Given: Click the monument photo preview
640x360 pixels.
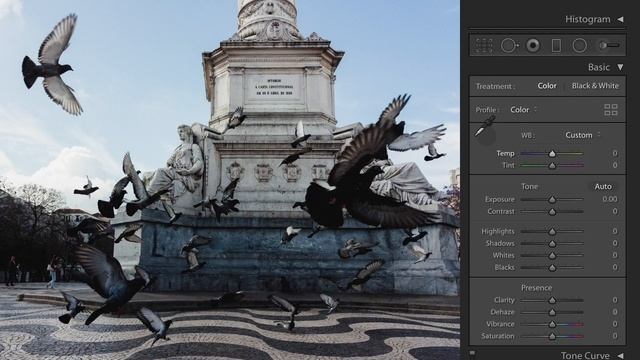Looking at the screenshot, I should [x=230, y=180].
